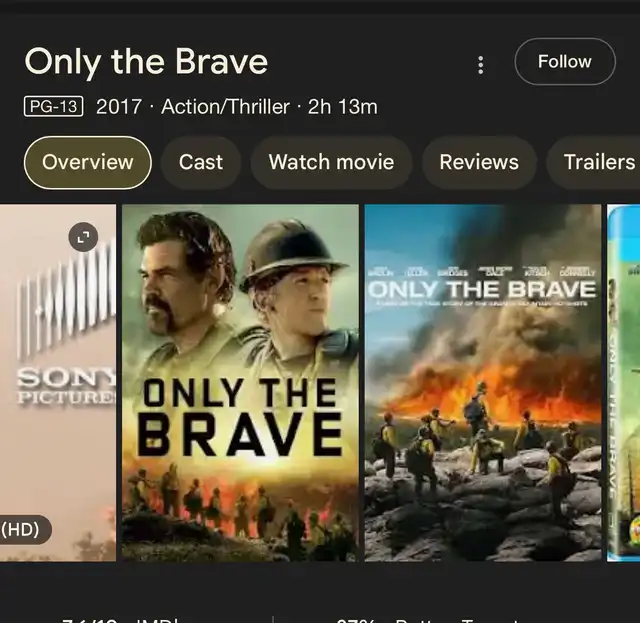Open the IMDb rating link
Viewport: 640px width, 623px height.
(x=120, y=620)
